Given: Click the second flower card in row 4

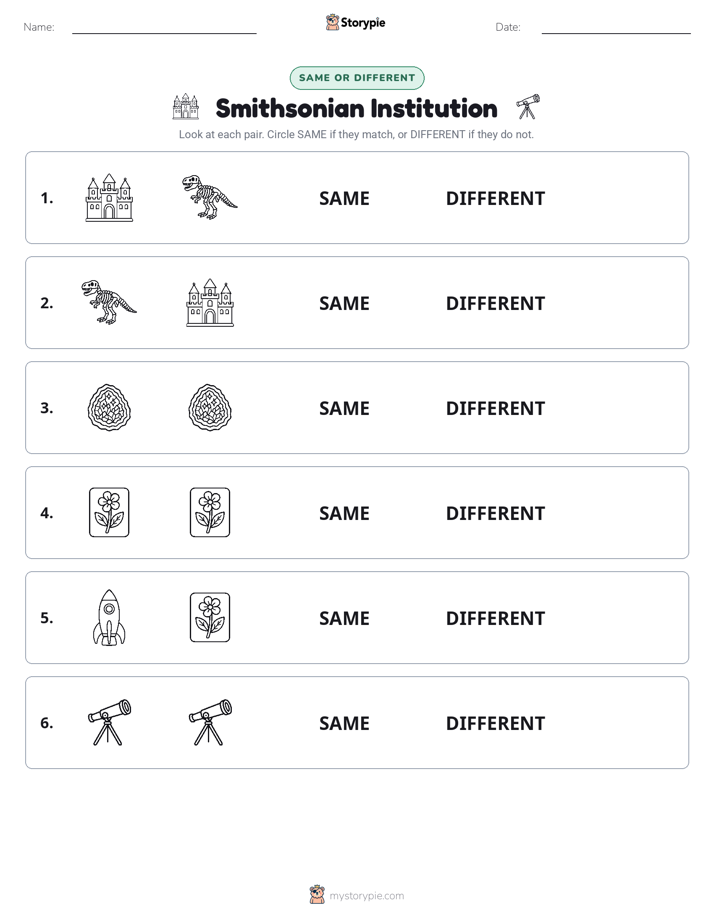Looking at the screenshot, I should click(210, 512).
